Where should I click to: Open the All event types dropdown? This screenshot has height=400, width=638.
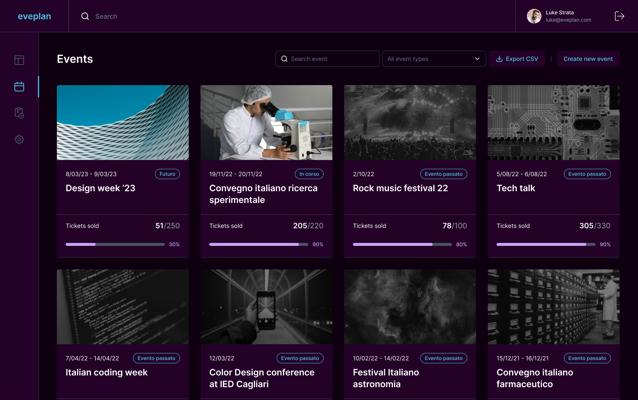[434, 59]
